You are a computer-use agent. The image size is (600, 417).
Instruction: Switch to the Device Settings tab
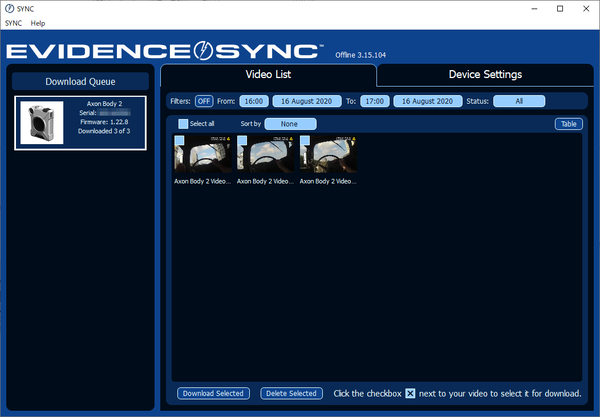pyautogui.click(x=484, y=74)
